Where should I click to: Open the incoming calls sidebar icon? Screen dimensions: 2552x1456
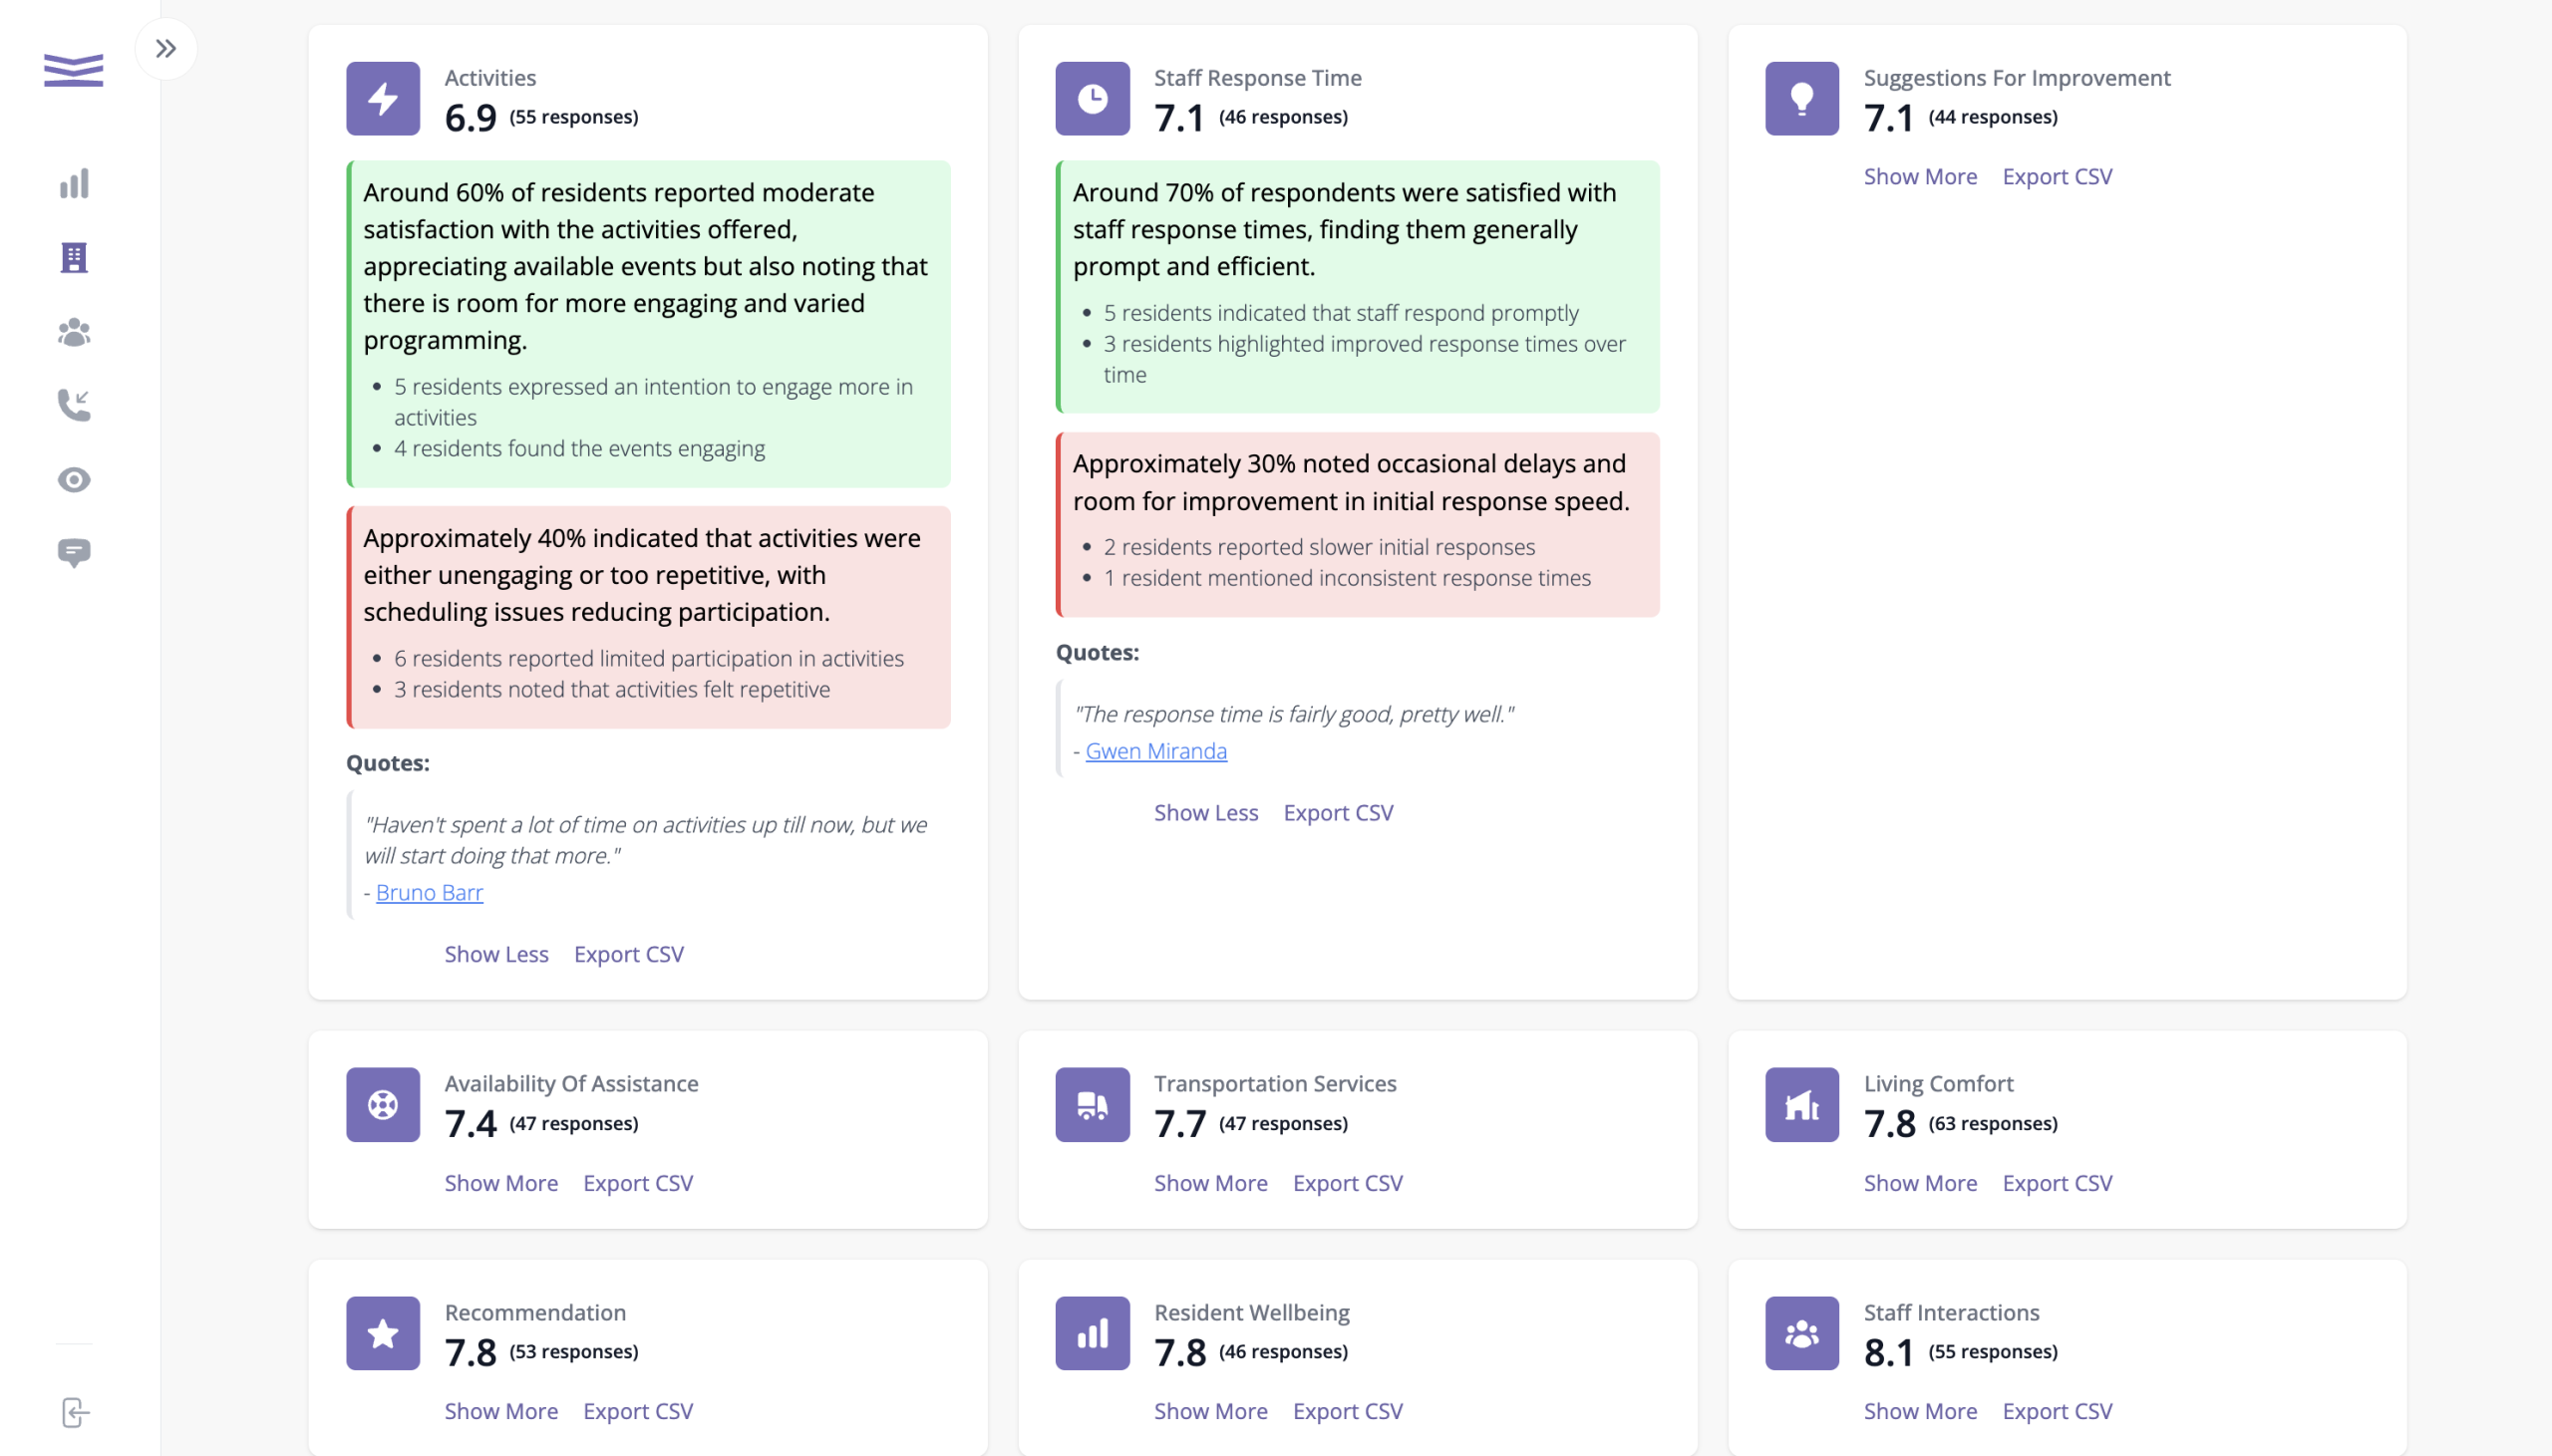pyautogui.click(x=74, y=405)
